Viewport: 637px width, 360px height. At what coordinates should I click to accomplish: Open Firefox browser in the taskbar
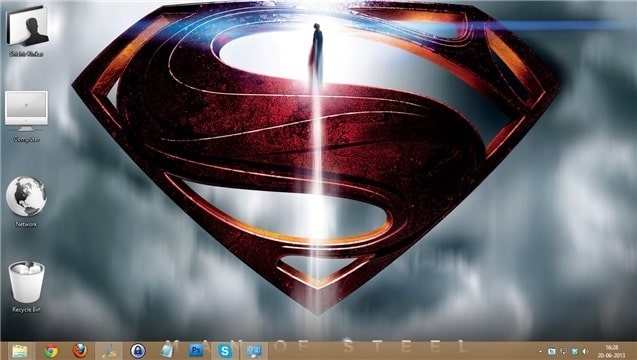(80, 350)
